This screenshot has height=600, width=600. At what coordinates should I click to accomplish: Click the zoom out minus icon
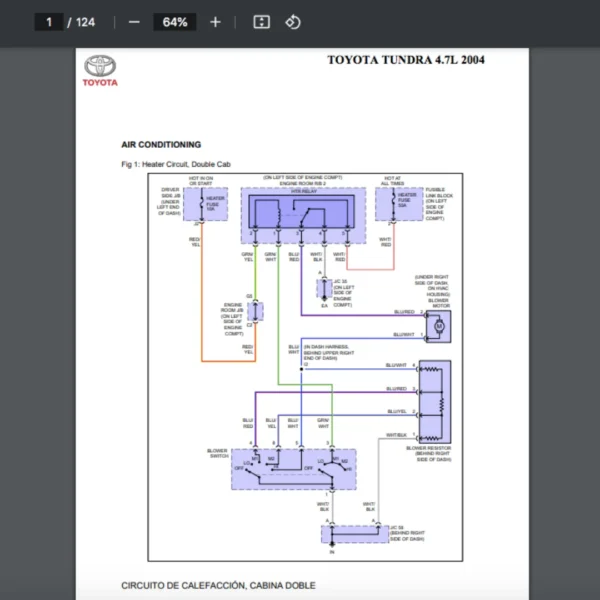click(134, 22)
